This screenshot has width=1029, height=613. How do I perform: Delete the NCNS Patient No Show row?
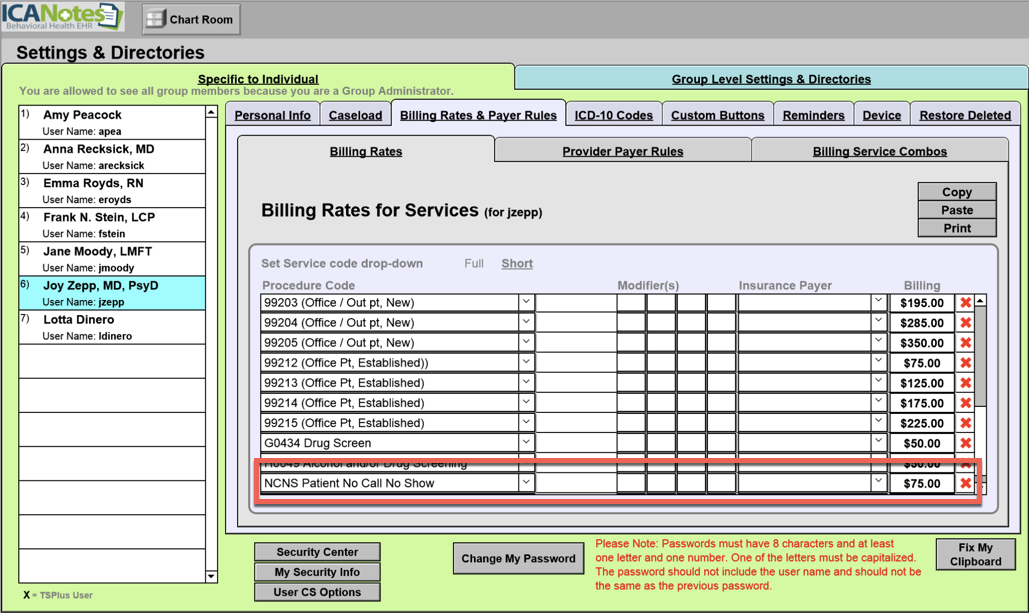[x=965, y=483]
